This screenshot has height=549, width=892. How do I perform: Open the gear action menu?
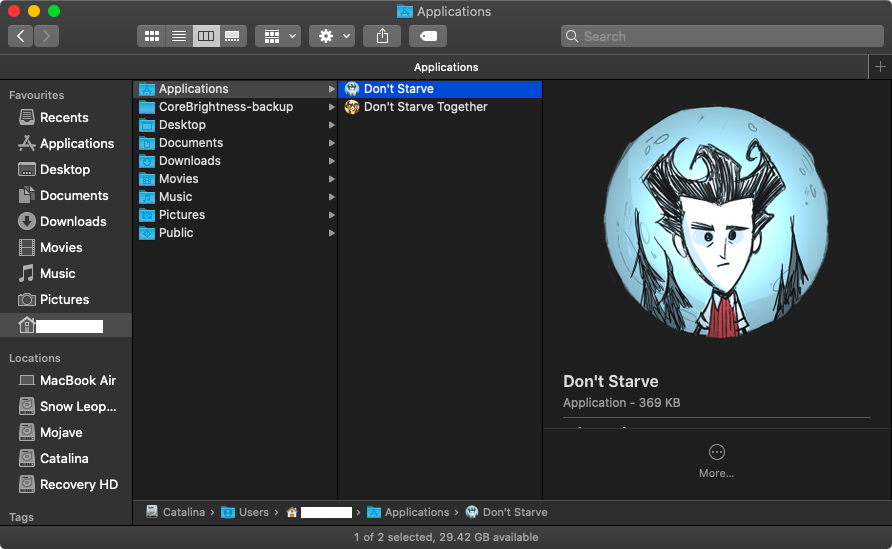[x=332, y=36]
